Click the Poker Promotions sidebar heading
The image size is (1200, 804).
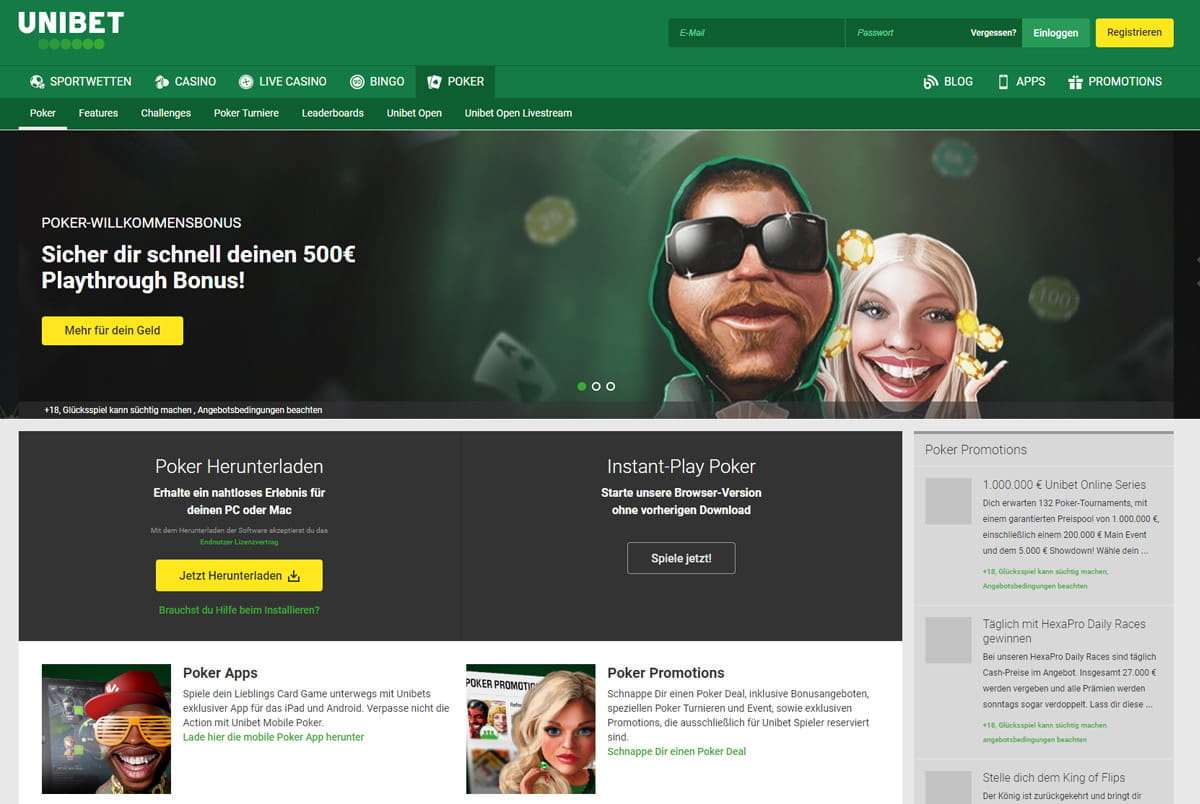click(976, 450)
